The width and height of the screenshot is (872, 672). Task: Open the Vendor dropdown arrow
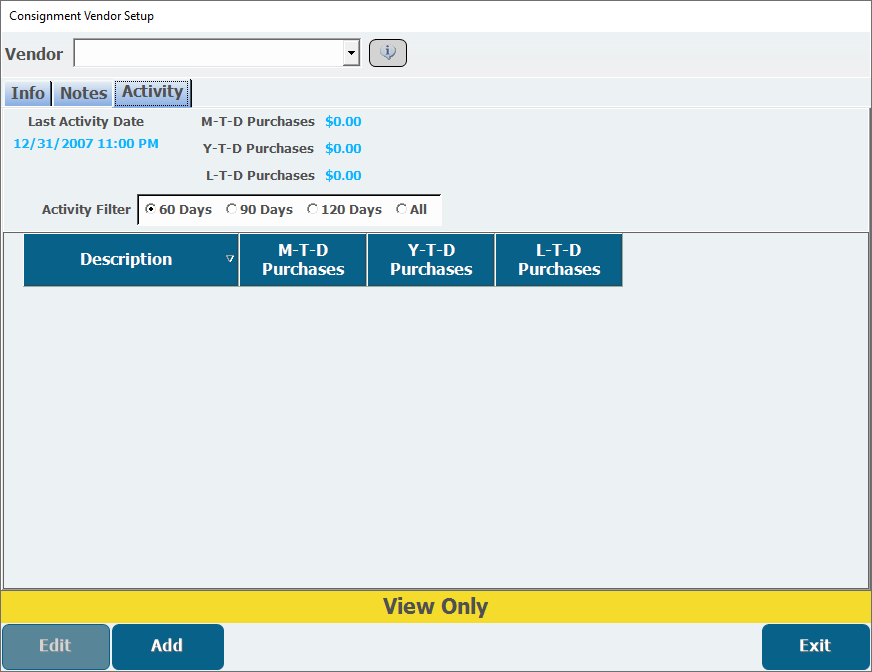351,53
